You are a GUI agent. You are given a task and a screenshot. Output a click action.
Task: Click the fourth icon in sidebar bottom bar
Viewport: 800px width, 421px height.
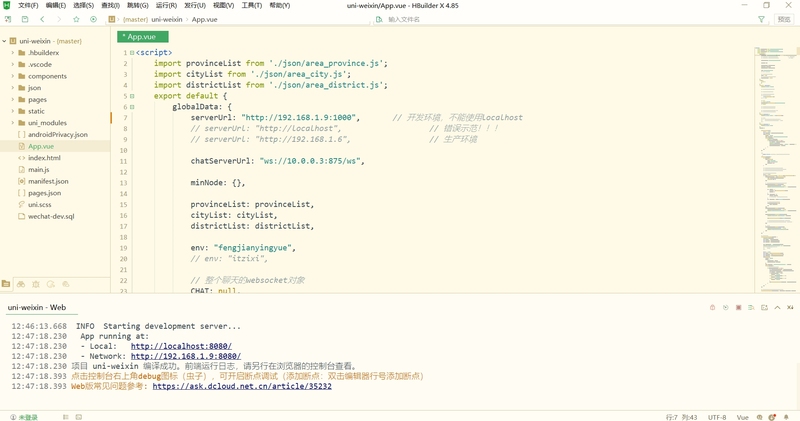[51, 284]
